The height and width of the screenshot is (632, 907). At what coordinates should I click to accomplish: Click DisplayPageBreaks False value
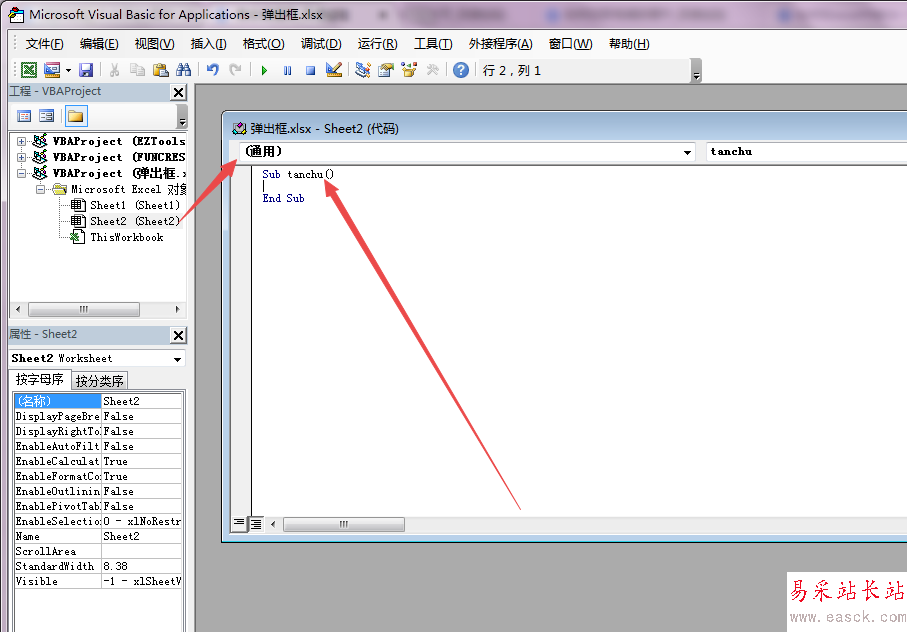[142, 416]
